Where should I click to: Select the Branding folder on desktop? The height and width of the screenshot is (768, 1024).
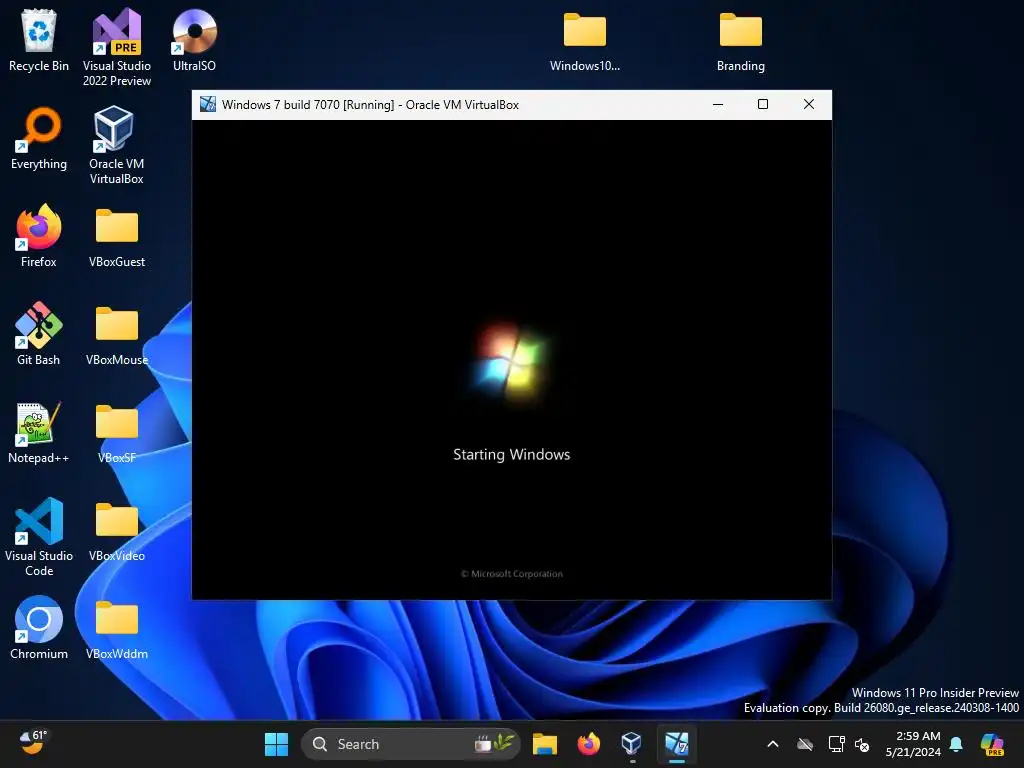(741, 42)
